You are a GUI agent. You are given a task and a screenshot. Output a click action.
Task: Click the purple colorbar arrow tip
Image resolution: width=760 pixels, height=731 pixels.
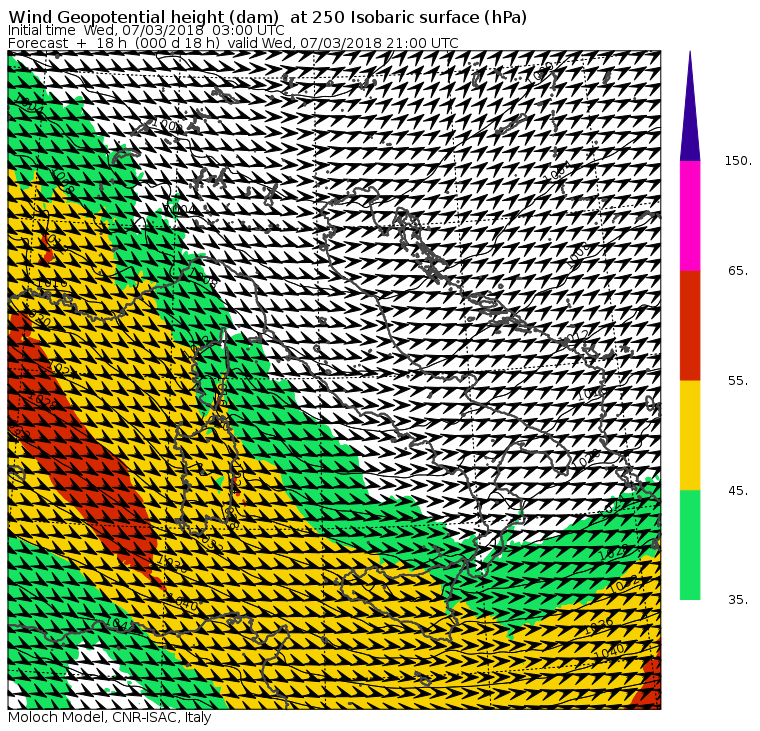690,106
